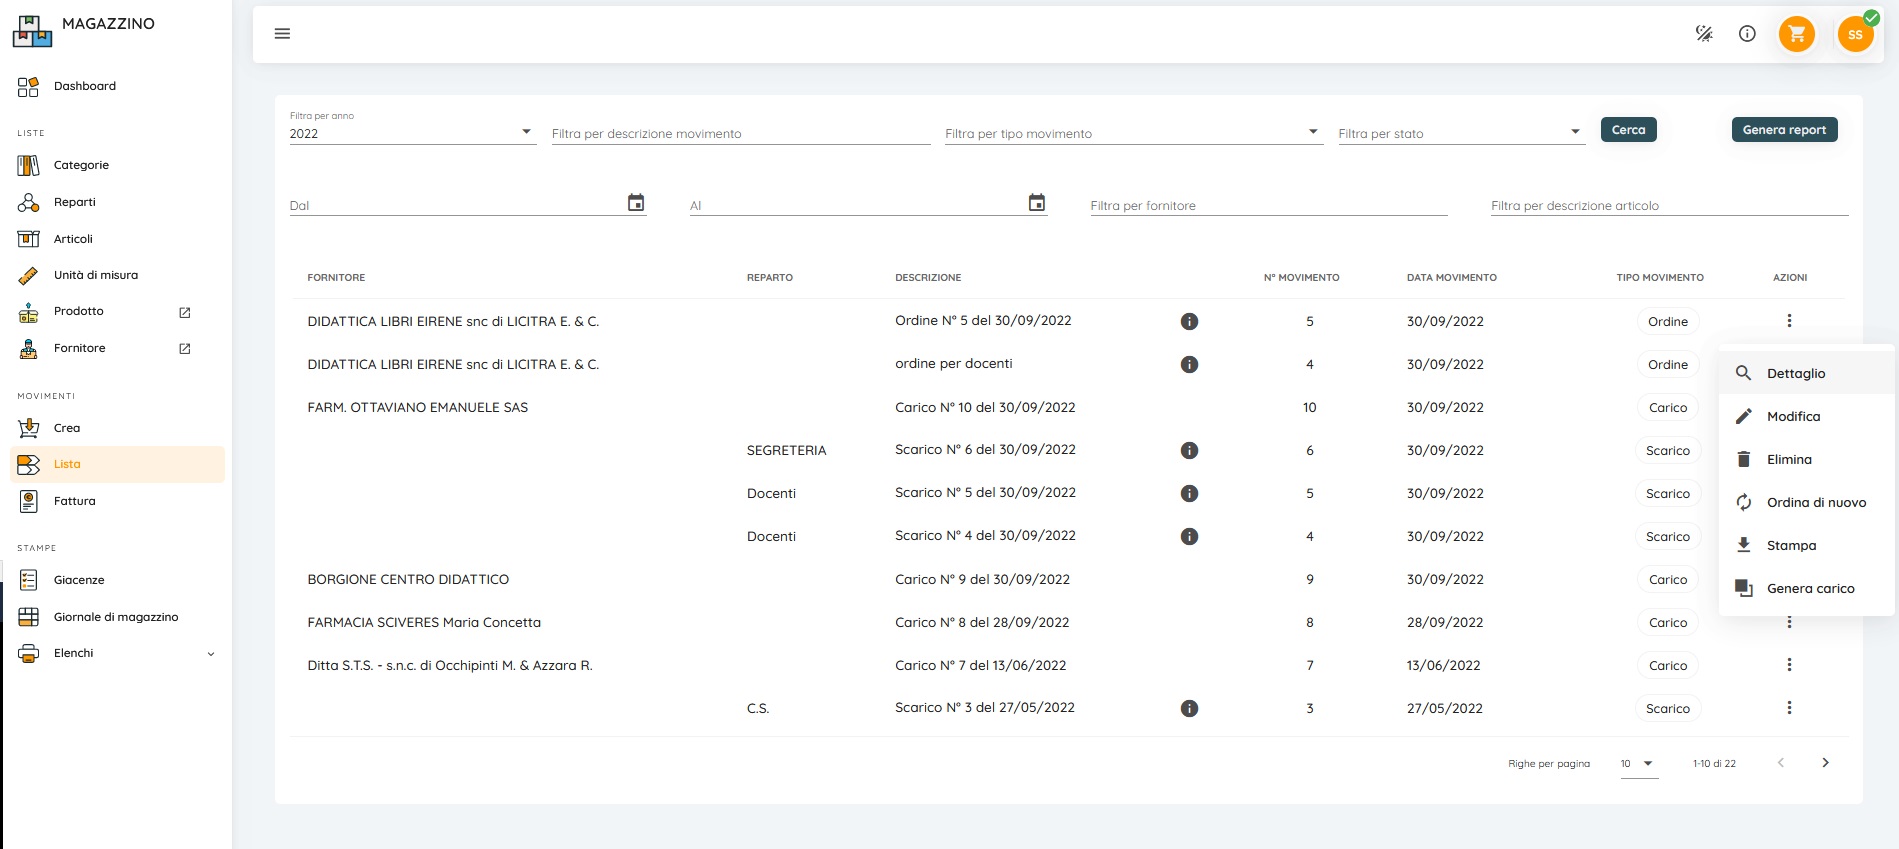The width and height of the screenshot is (1899, 849).
Task: Open Filtra per stato dropdown
Action: click(1575, 132)
